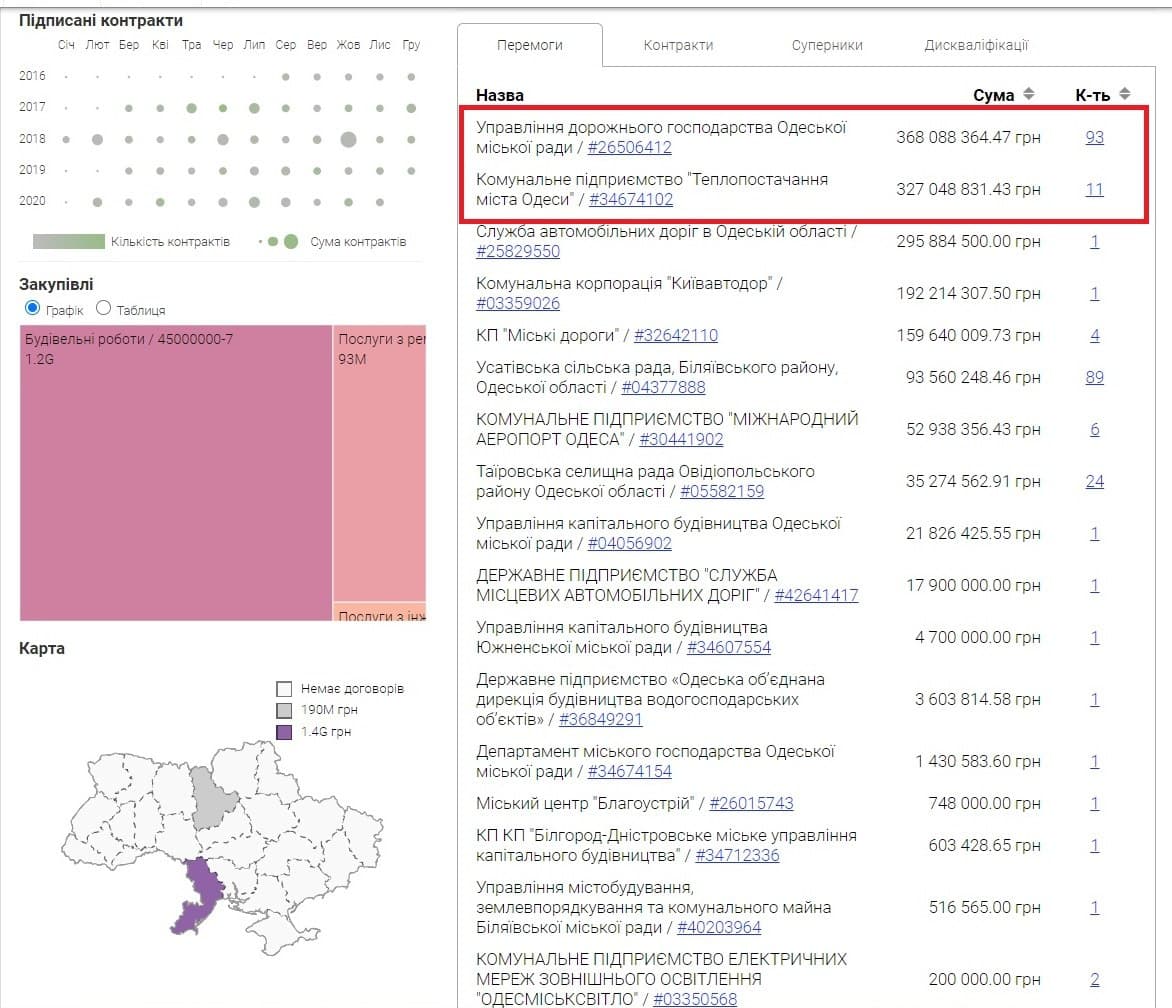1172x1008 pixels.
Task: Click the purple 1.4G грн legend swatch
Action: (284, 732)
